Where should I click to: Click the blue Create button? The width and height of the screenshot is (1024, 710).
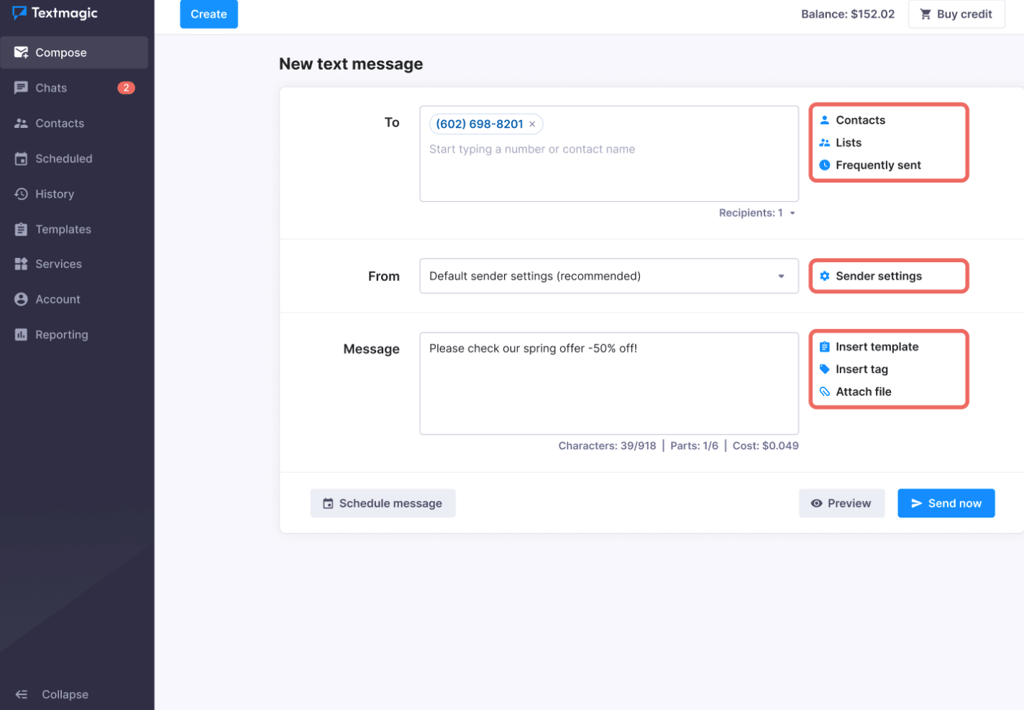(x=209, y=14)
